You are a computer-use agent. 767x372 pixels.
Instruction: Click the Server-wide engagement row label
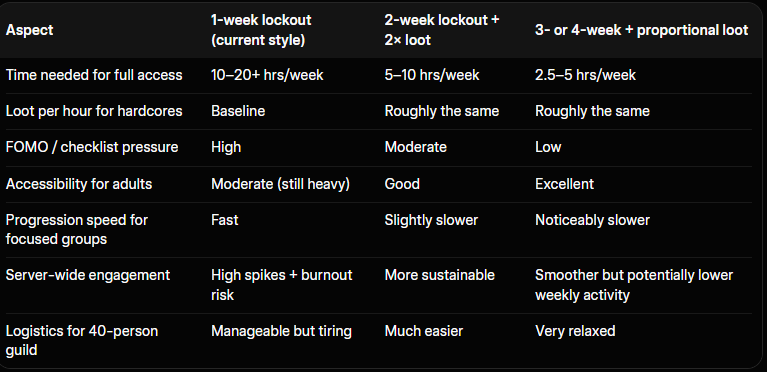click(88, 275)
